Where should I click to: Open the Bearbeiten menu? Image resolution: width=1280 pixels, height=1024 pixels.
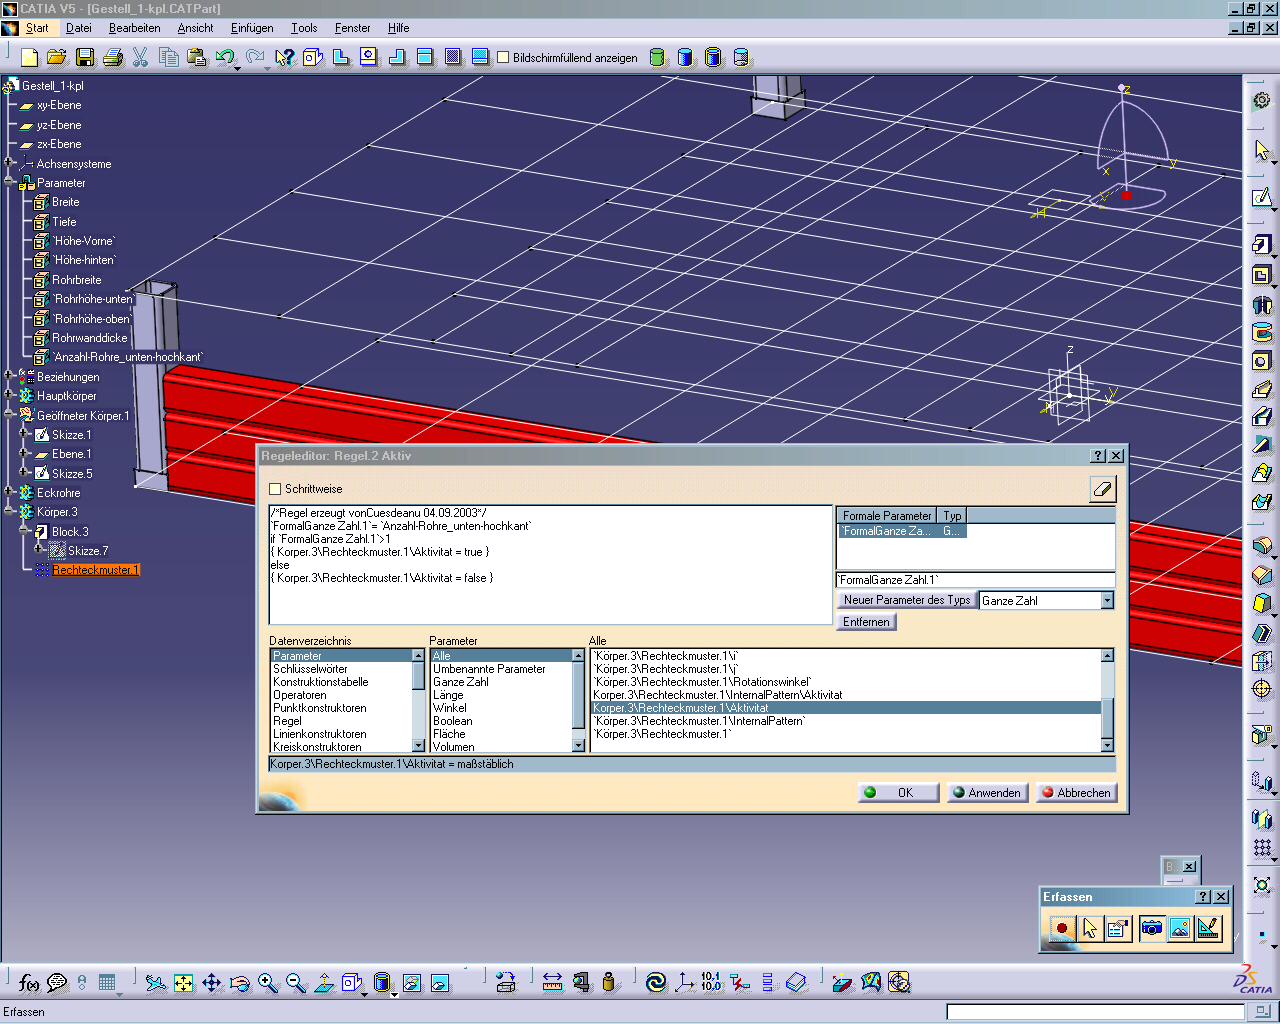pos(135,28)
